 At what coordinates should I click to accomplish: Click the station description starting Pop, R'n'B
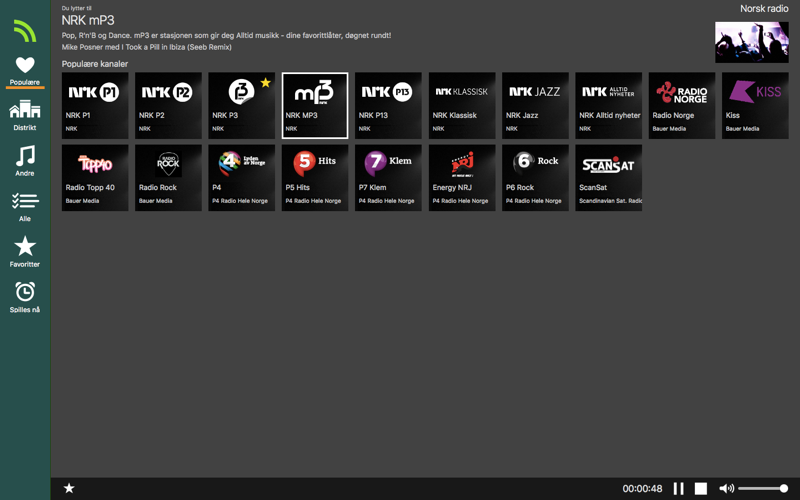click(x=227, y=36)
